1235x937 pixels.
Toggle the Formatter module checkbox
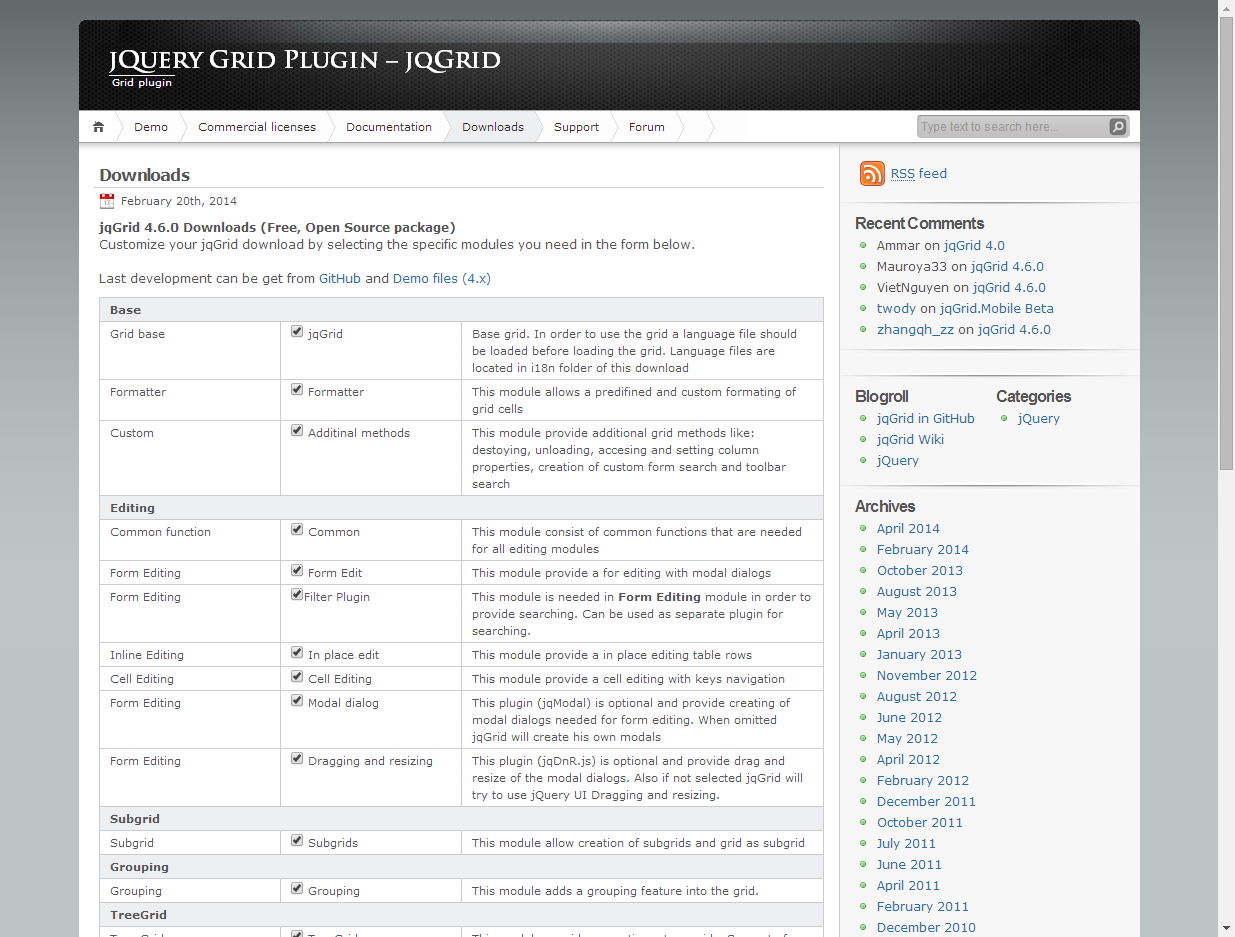[x=297, y=390]
